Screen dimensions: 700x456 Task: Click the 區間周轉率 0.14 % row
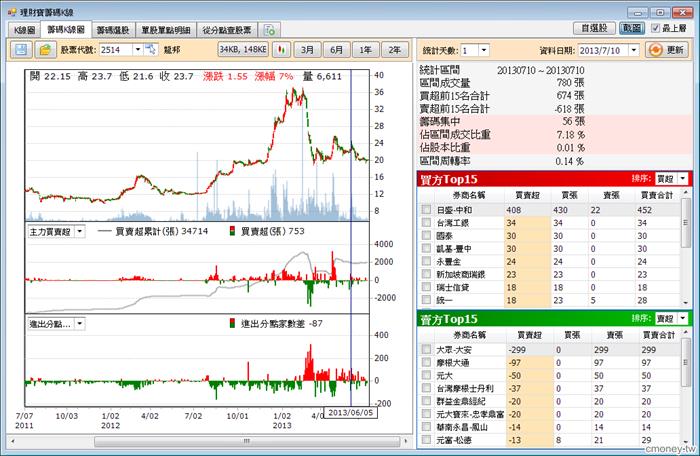554,161
